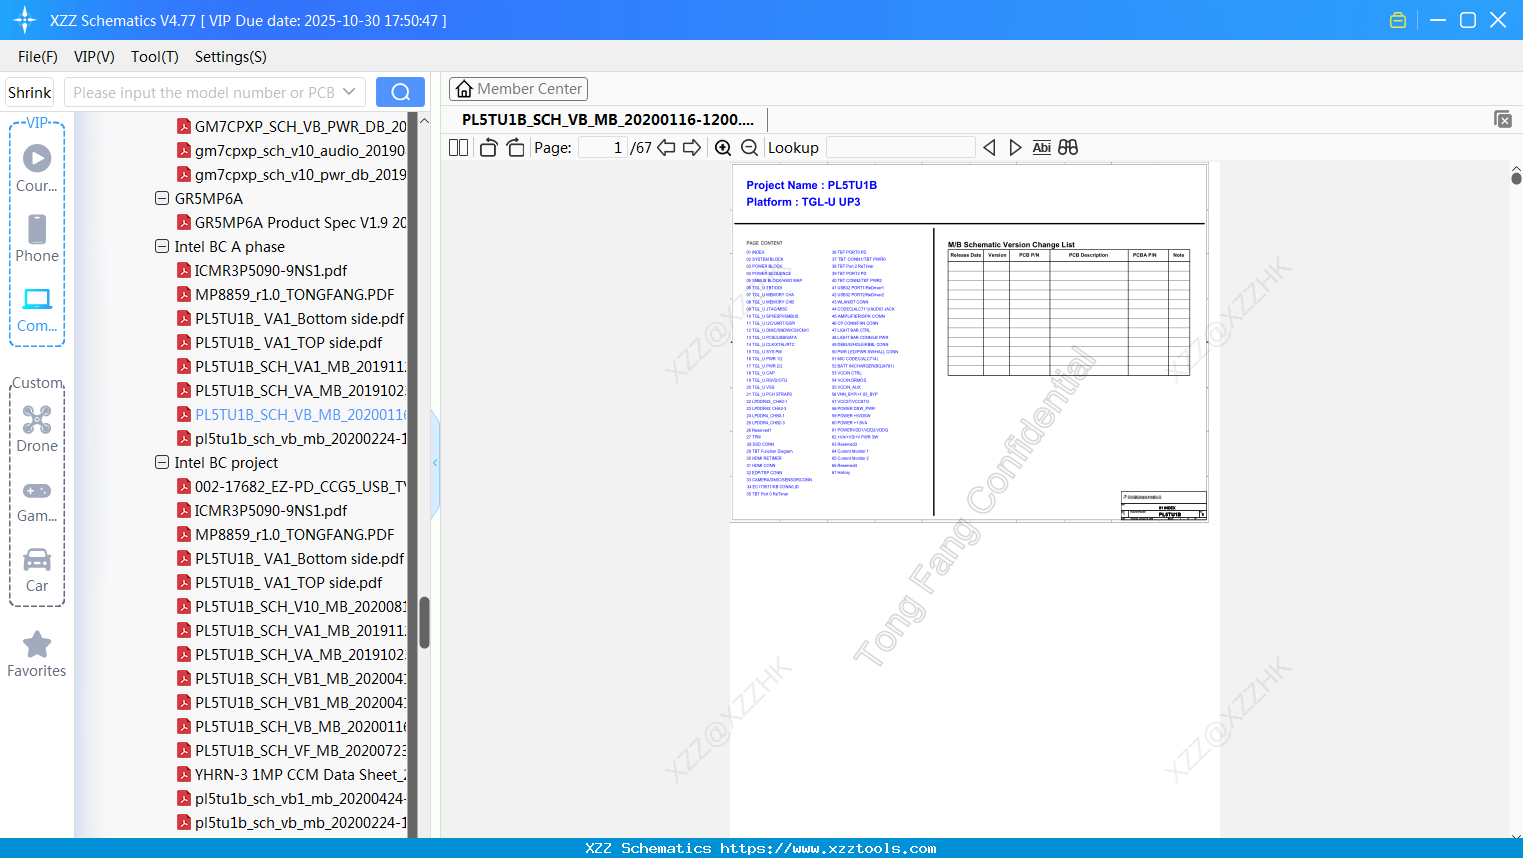Screen dimensions: 1523x858
Task: Select the PL5TU1B_SCH_VB_MB document tab
Action: (x=608, y=119)
